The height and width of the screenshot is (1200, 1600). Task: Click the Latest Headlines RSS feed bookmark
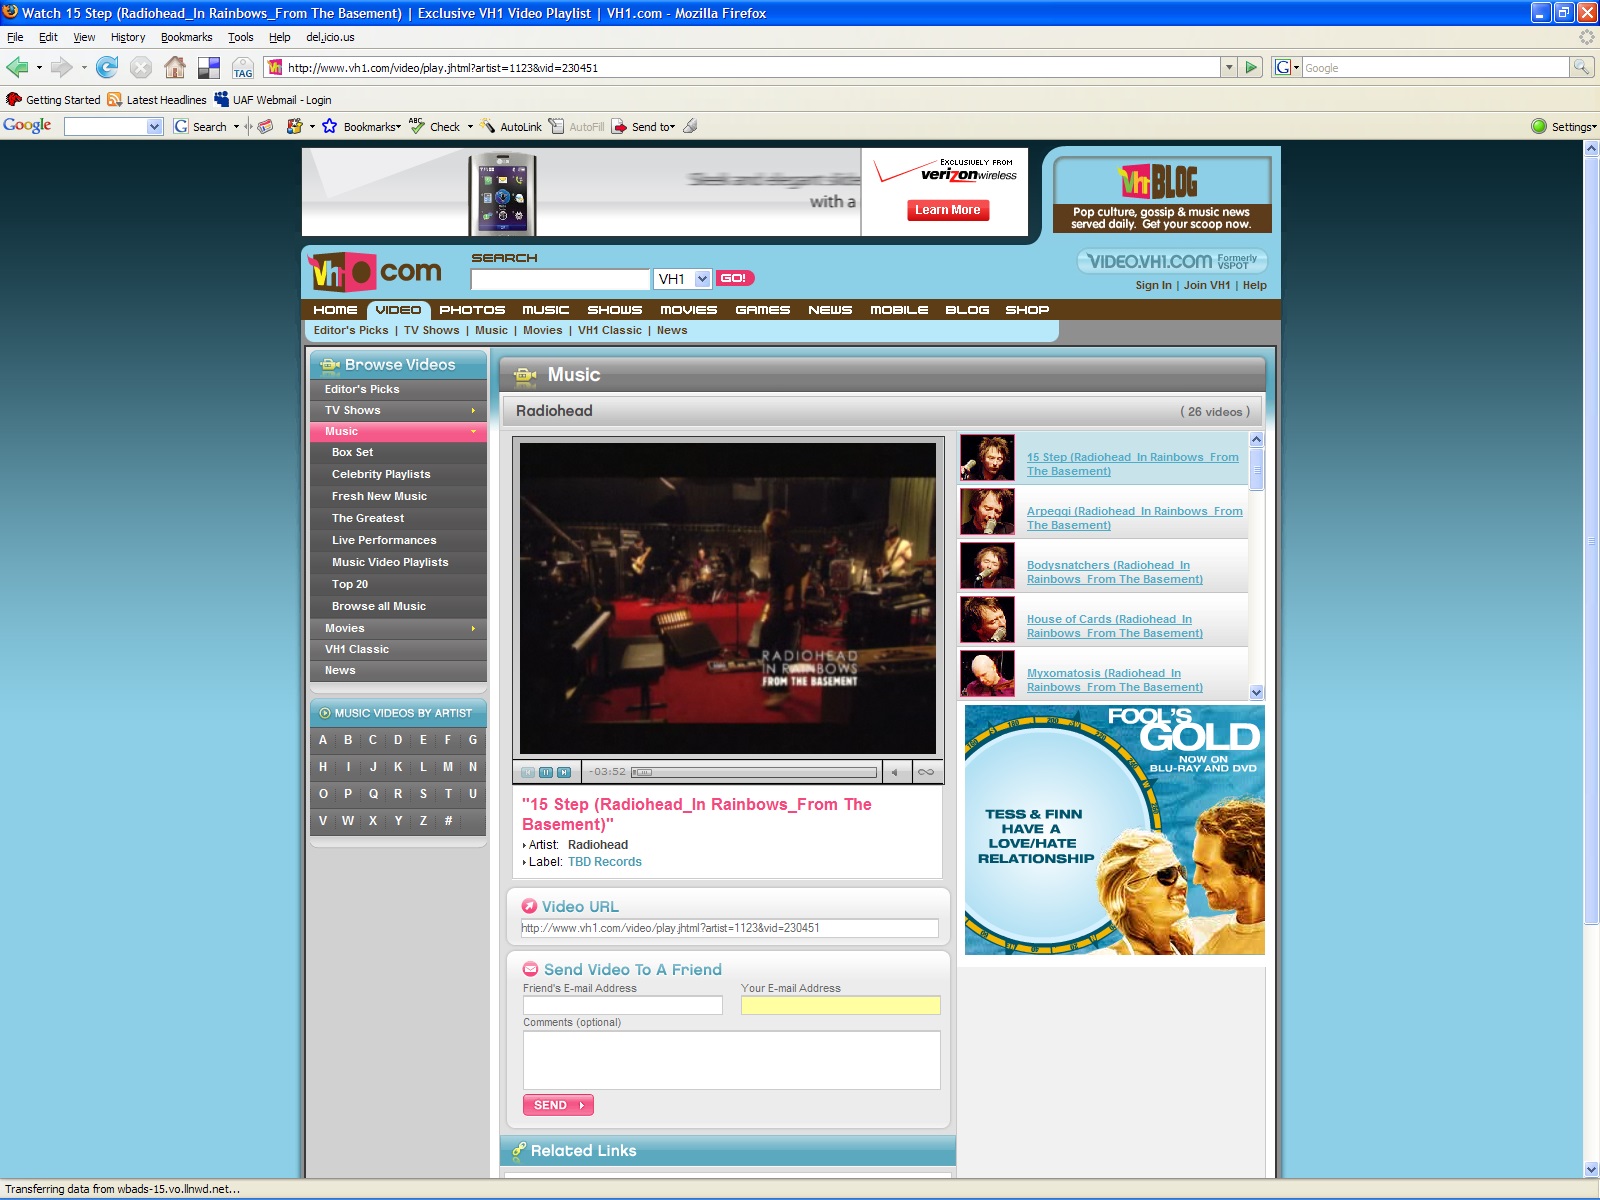click(x=157, y=100)
